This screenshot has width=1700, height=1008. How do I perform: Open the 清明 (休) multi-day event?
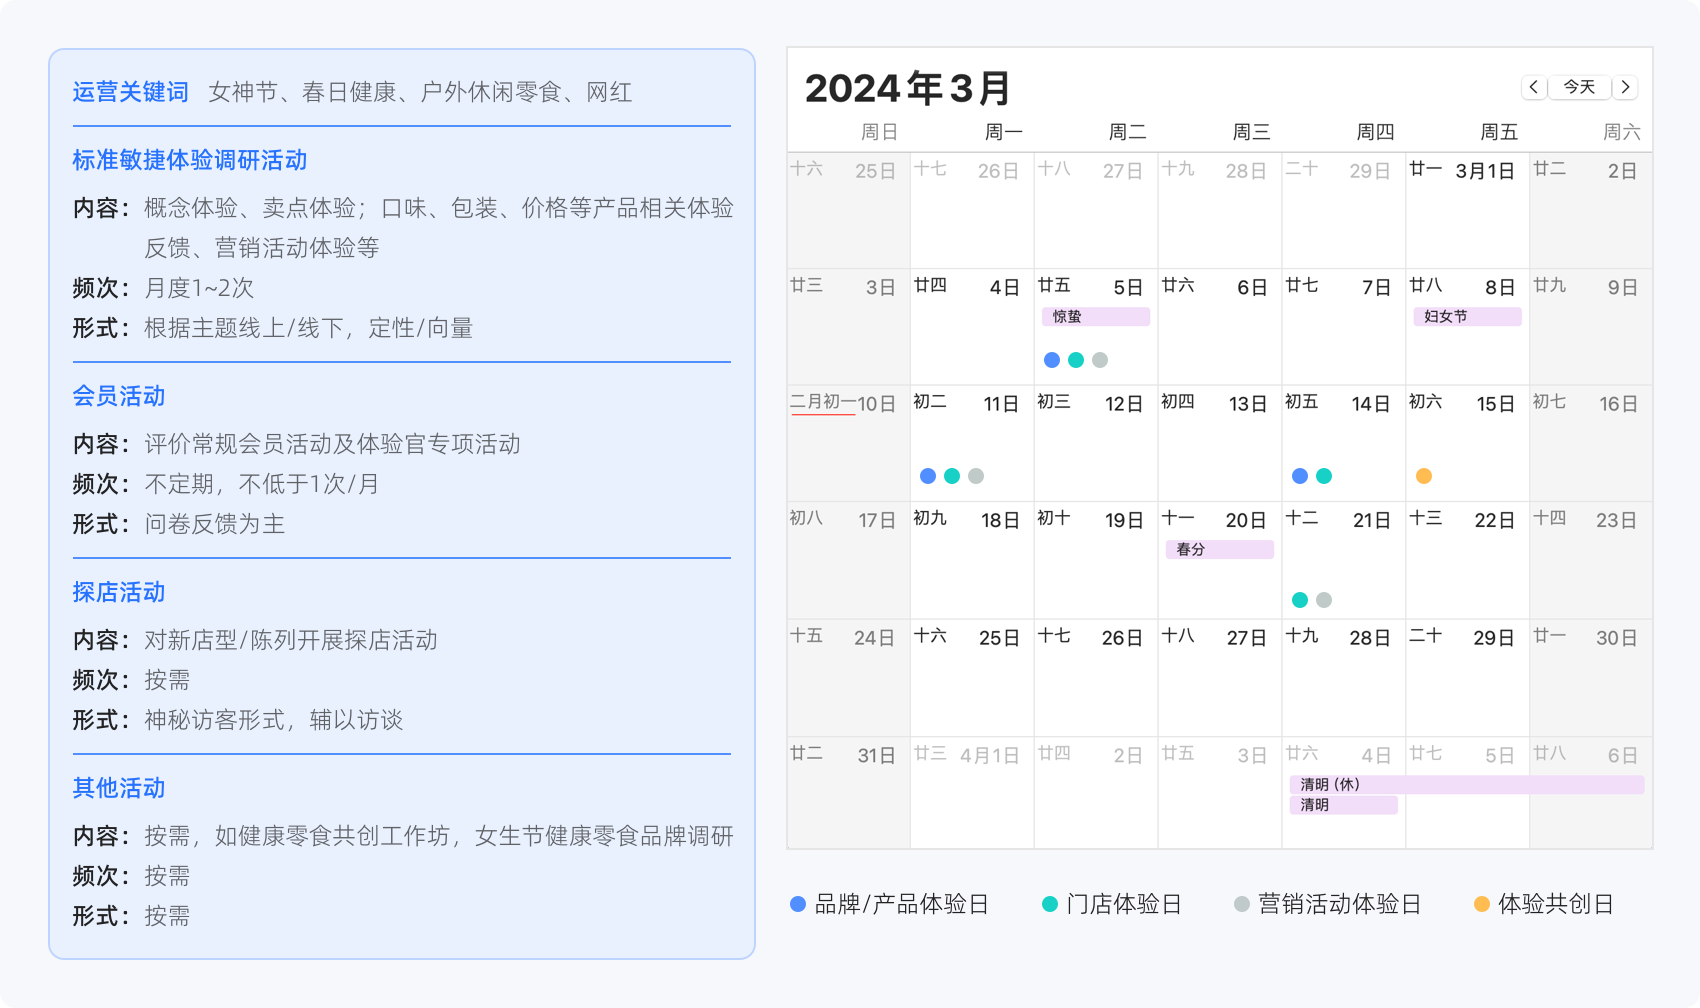[x=1467, y=784]
